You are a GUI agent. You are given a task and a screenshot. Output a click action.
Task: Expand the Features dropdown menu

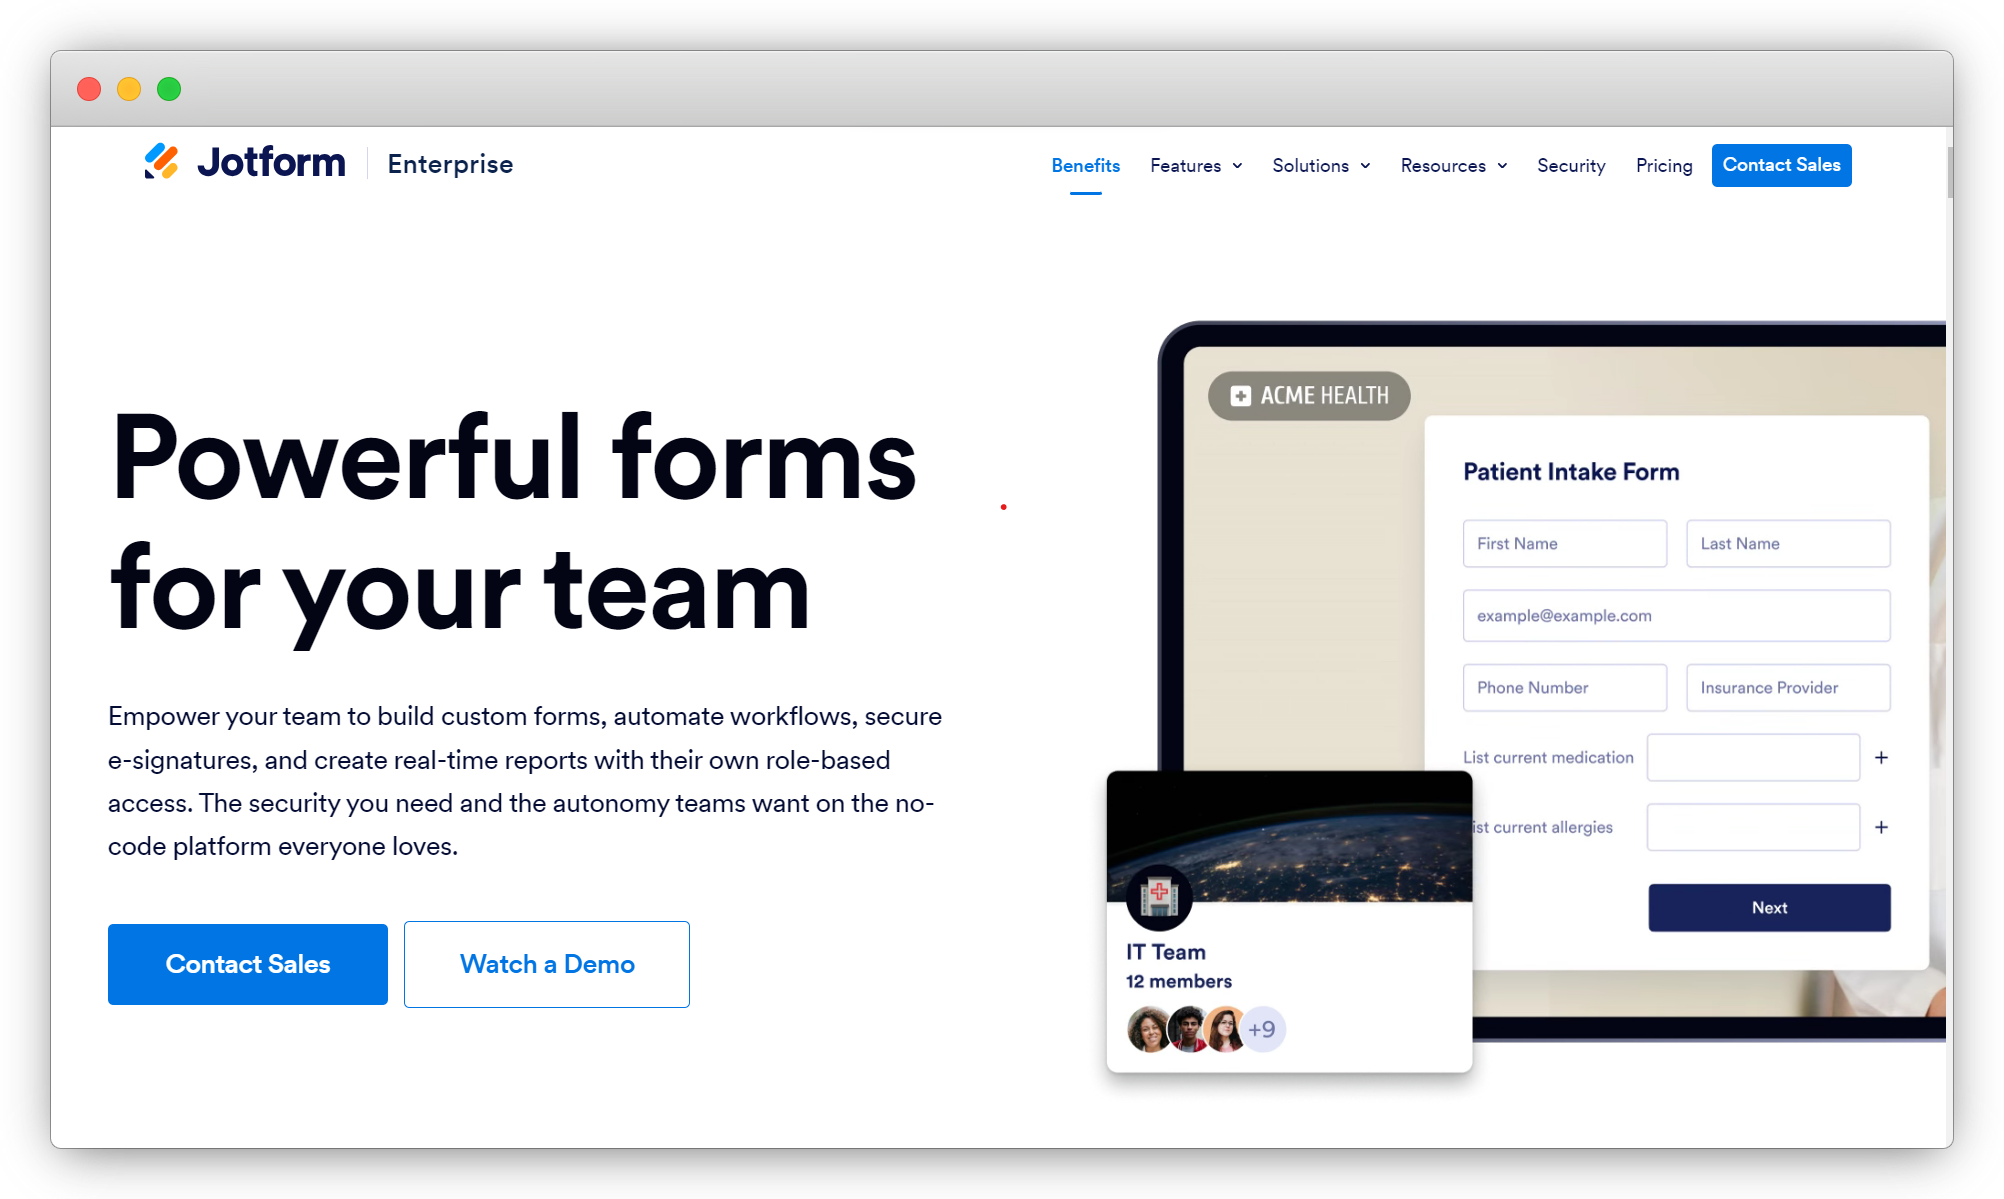point(1196,164)
